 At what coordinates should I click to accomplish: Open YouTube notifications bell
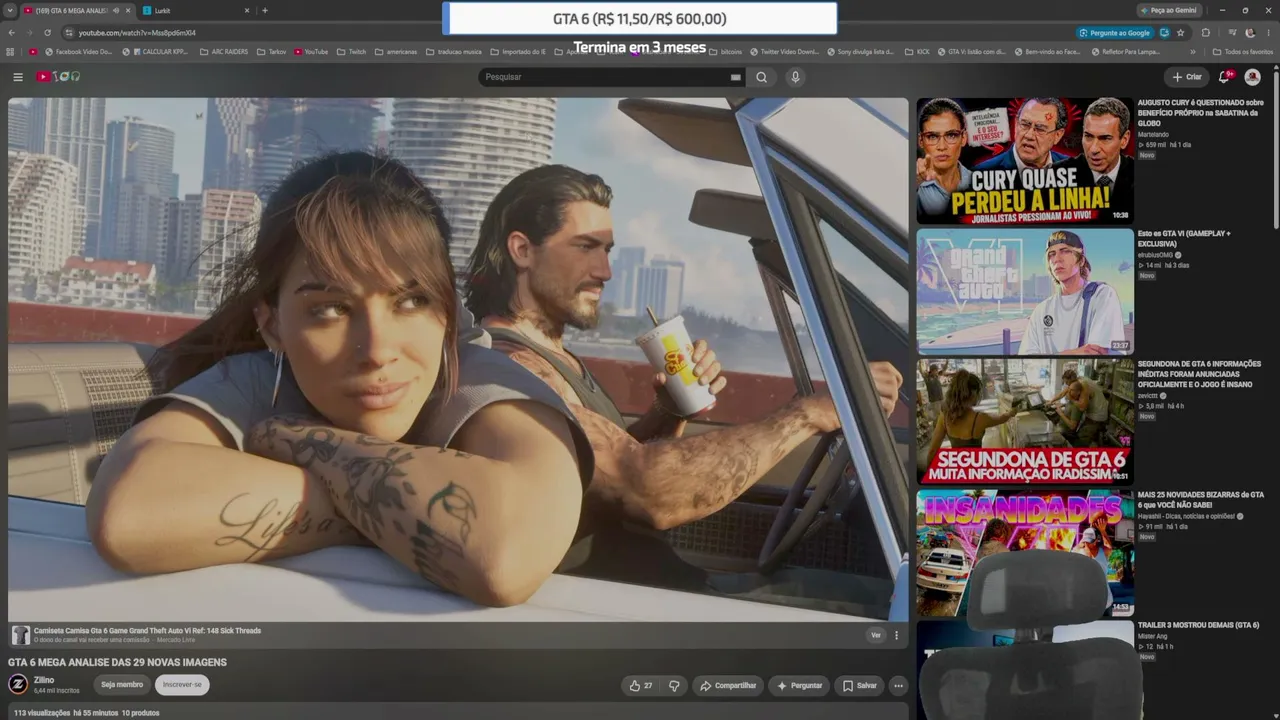1224,77
